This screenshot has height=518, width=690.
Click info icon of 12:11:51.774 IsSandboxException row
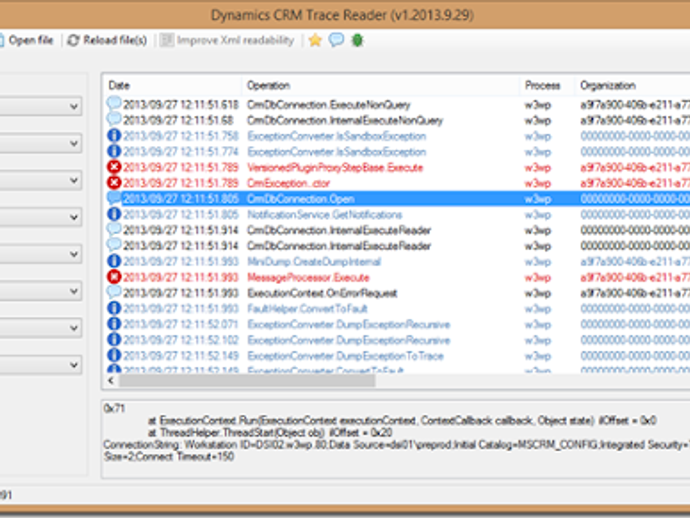point(114,151)
